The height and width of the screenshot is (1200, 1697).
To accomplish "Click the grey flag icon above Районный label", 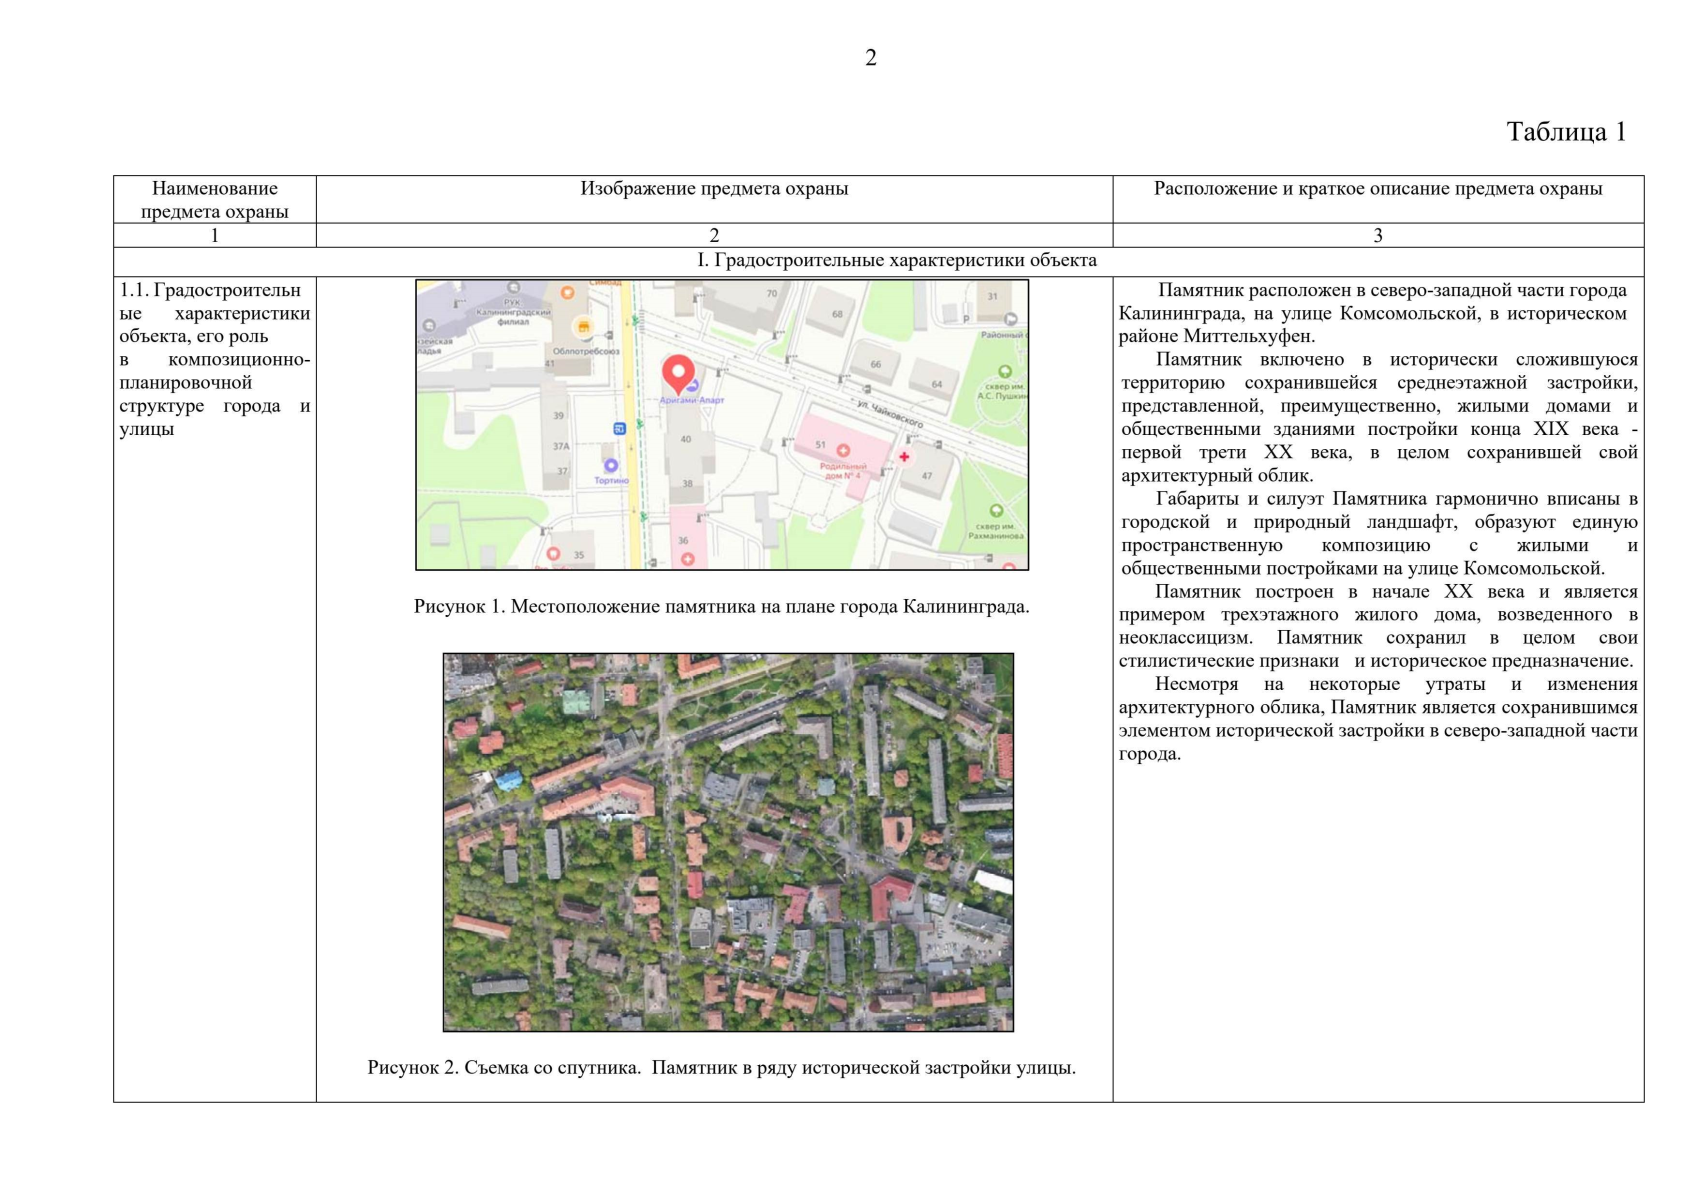I will click(1010, 319).
